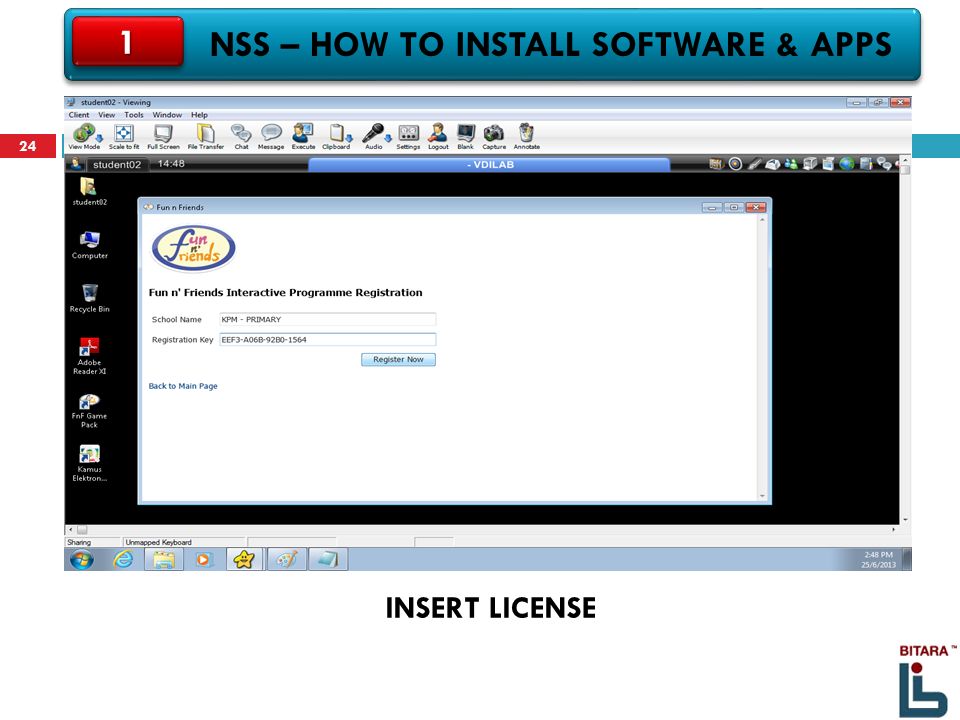This screenshot has width=960, height=720.
Task: Open the Help menu
Action: 199,115
